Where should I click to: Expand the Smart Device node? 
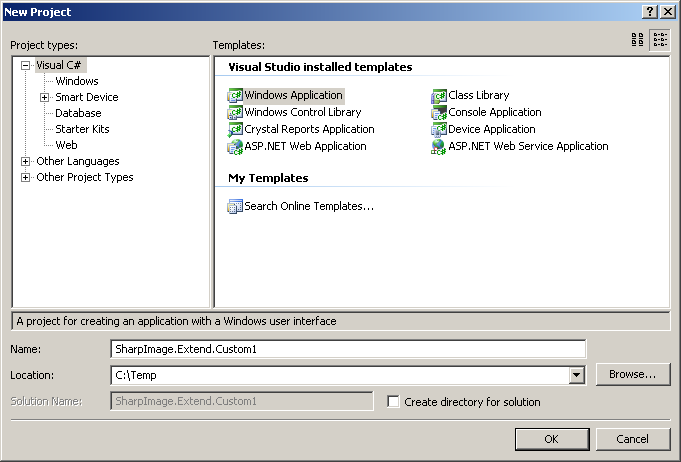click(45, 97)
